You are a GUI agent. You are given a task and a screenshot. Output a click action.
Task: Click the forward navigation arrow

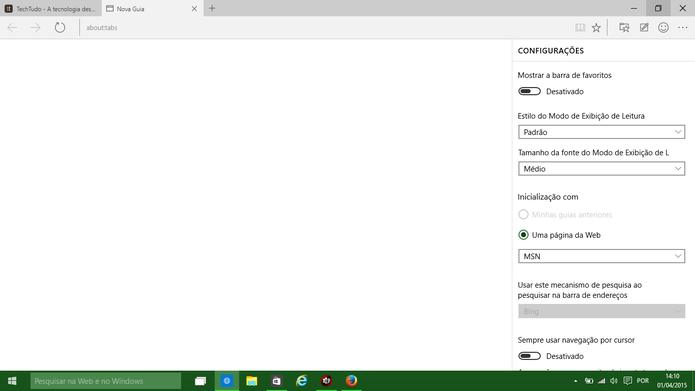point(35,27)
